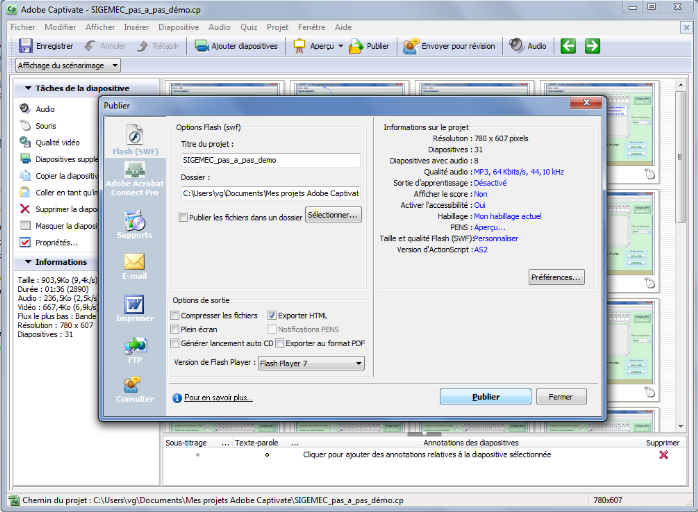Select the Imprimer Word output icon
Image resolution: width=698 pixels, height=512 pixels.
click(134, 308)
